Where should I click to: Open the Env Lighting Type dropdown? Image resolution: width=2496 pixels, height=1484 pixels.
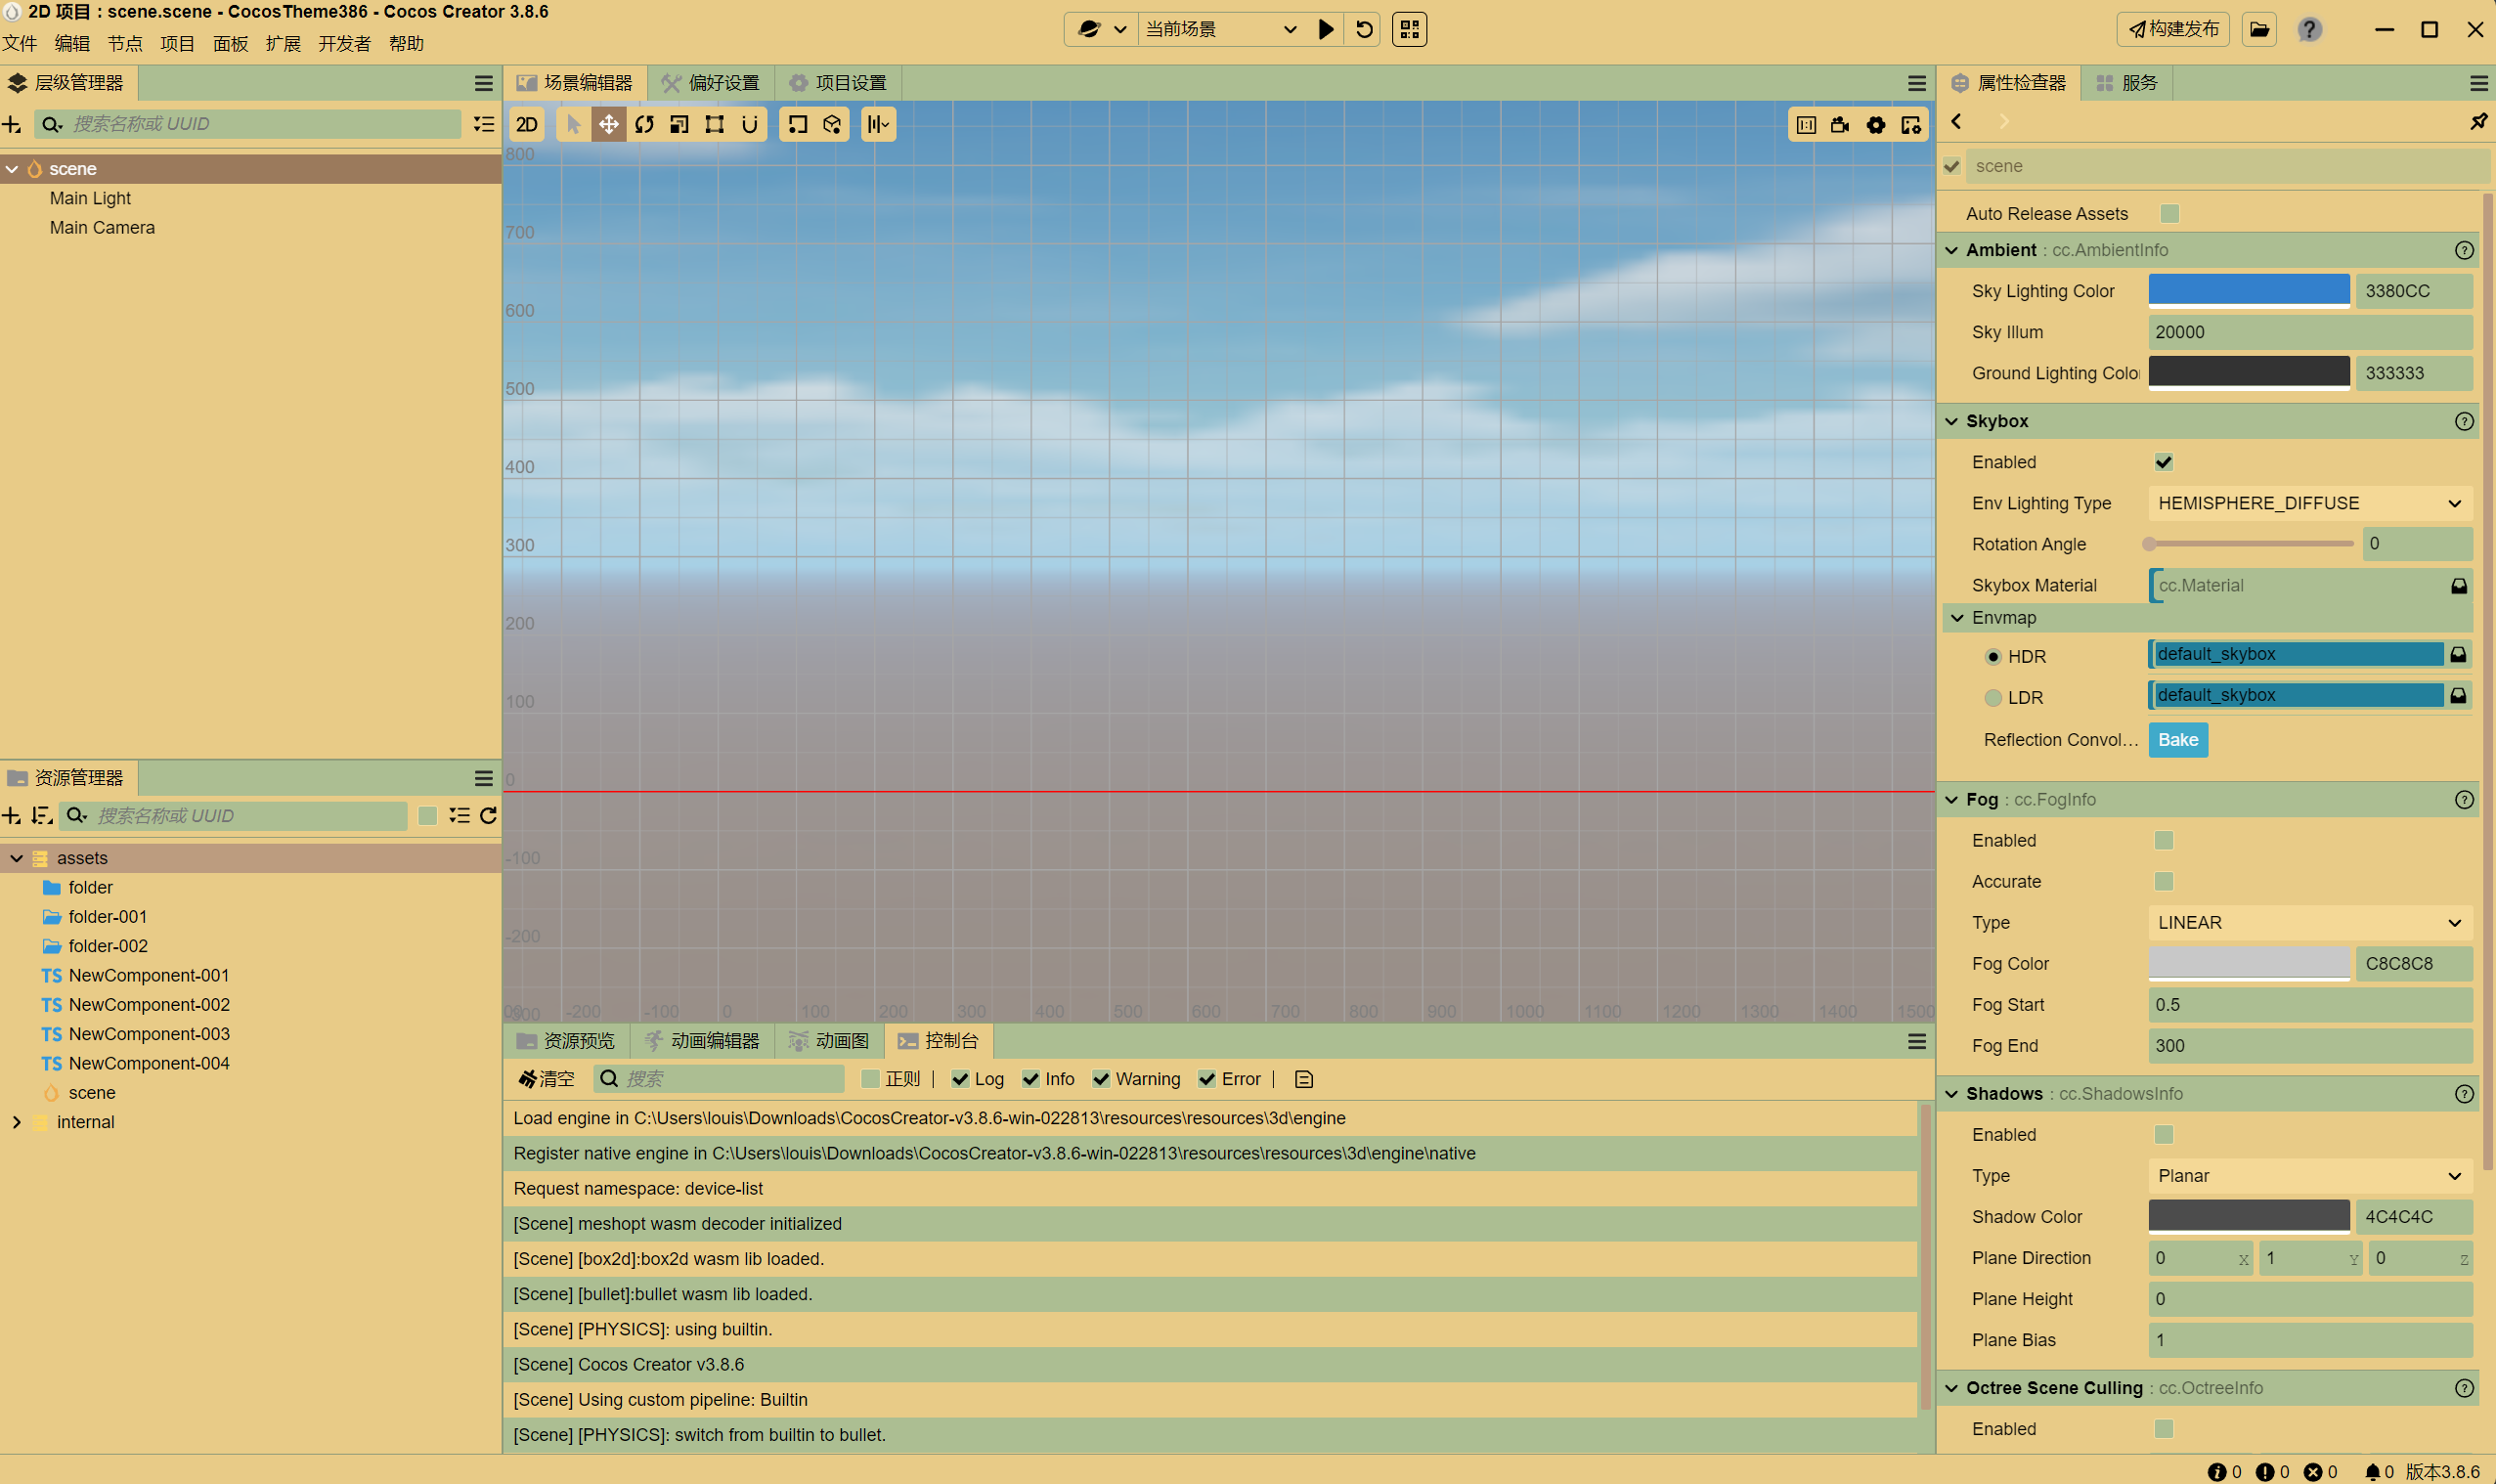pos(2309,503)
